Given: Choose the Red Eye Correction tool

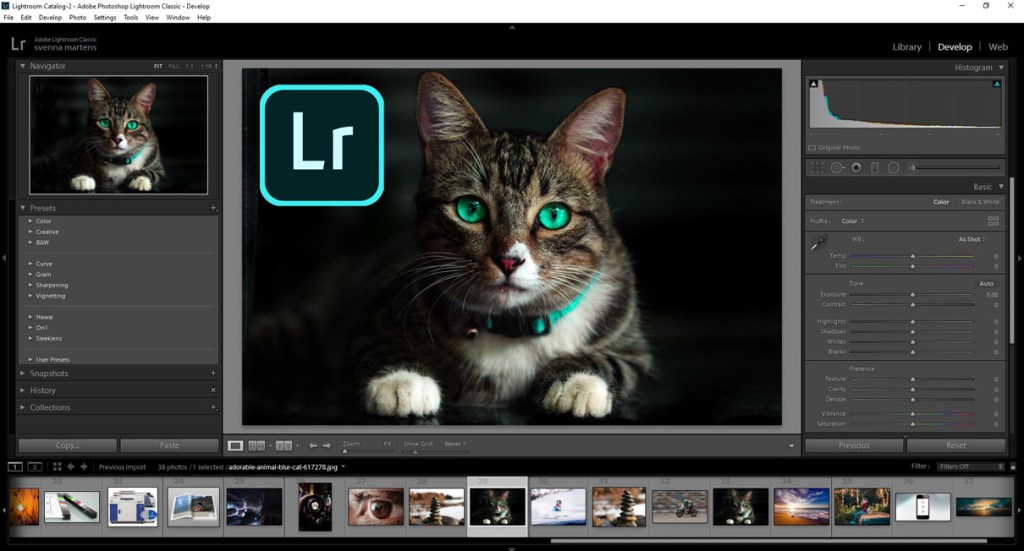Looking at the screenshot, I should click(x=856, y=168).
